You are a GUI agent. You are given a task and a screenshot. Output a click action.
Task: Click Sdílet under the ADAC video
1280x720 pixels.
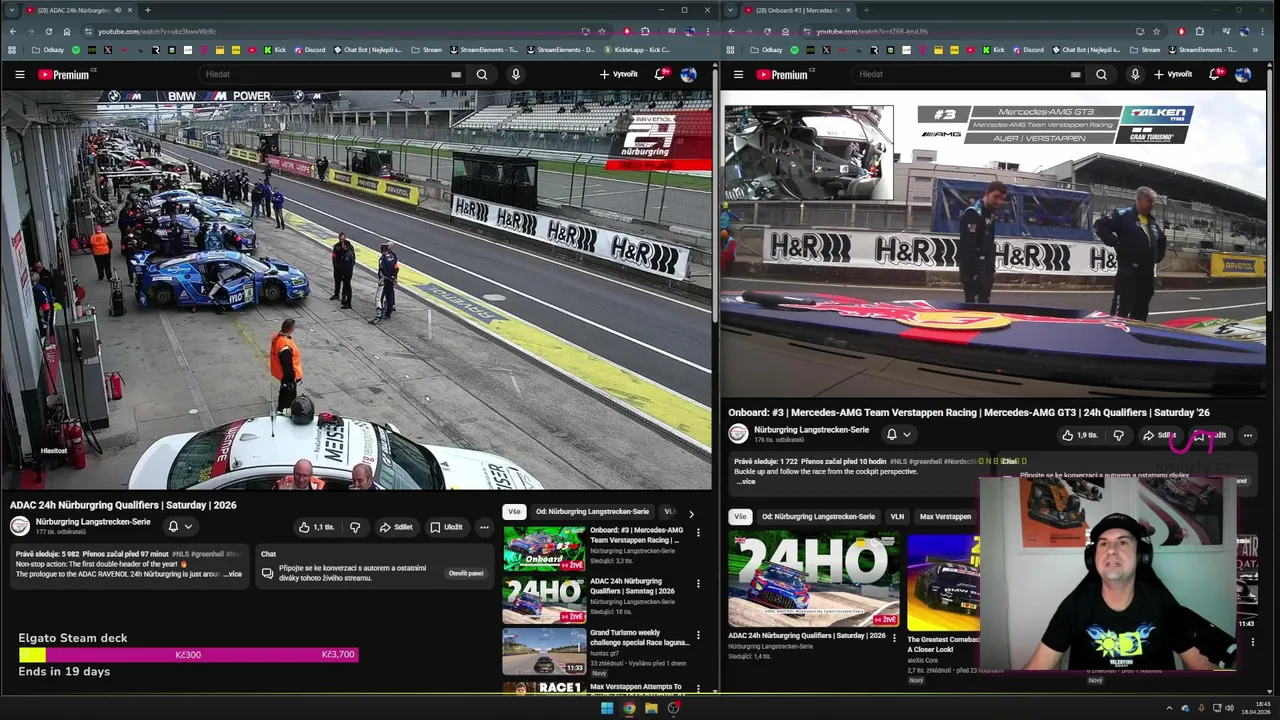pyautogui.click(x=396, y=527)
